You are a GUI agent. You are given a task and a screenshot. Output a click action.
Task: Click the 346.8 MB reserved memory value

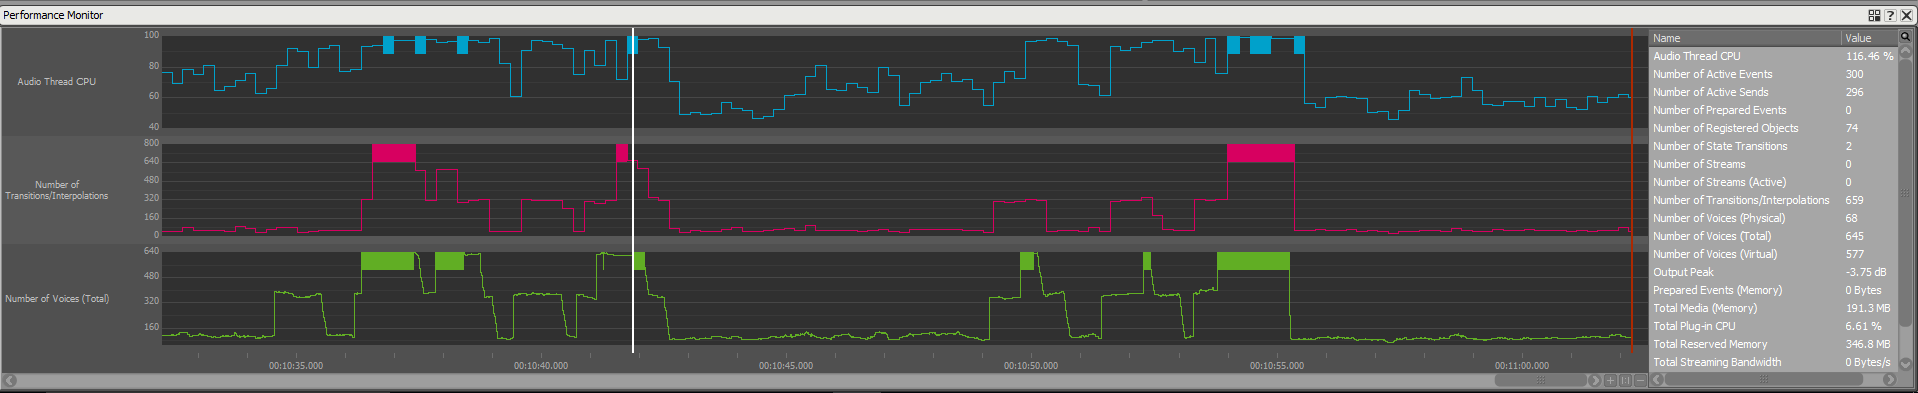click(x=1868, y=344)
